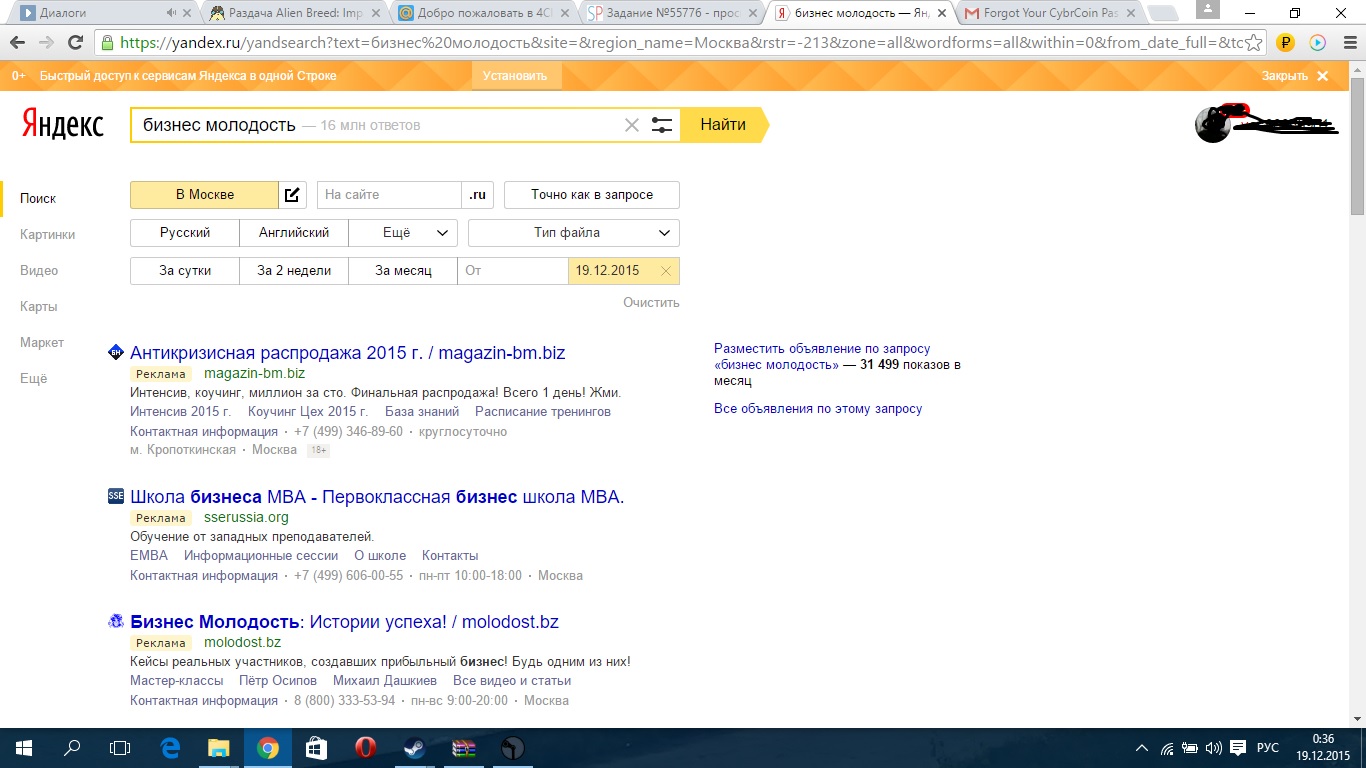Click the Очистить filters link
Screen dimensions: 1366x768
651,302
